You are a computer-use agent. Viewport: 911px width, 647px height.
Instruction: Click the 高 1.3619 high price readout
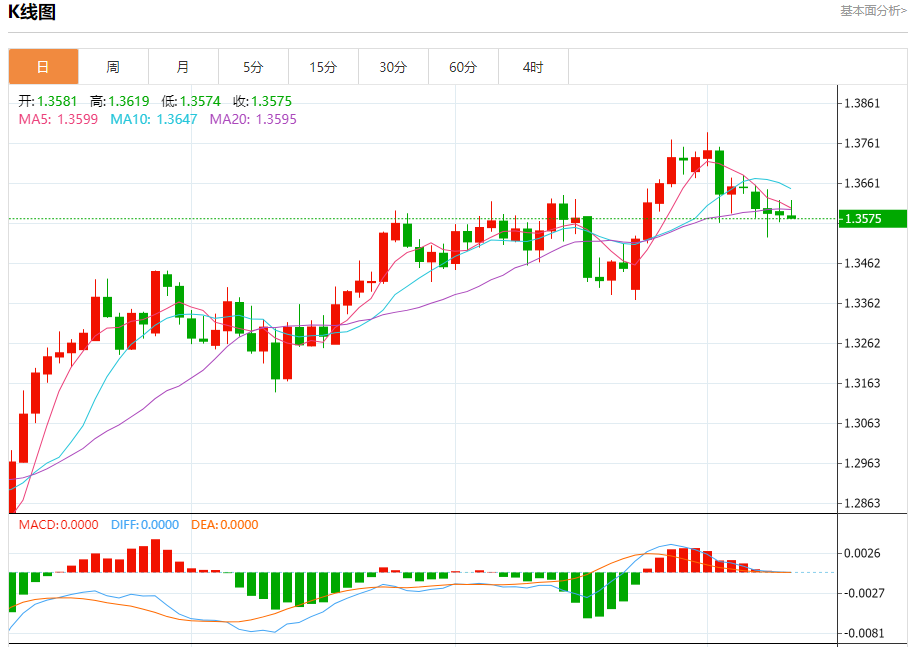(x=120, y=102)
